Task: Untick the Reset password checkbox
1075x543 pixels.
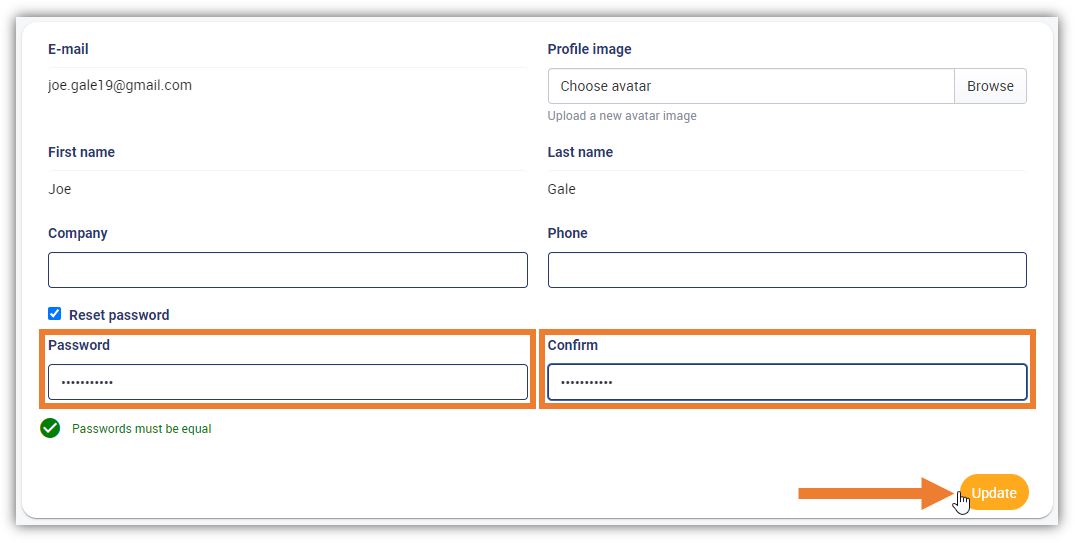Action: [54, 313]
